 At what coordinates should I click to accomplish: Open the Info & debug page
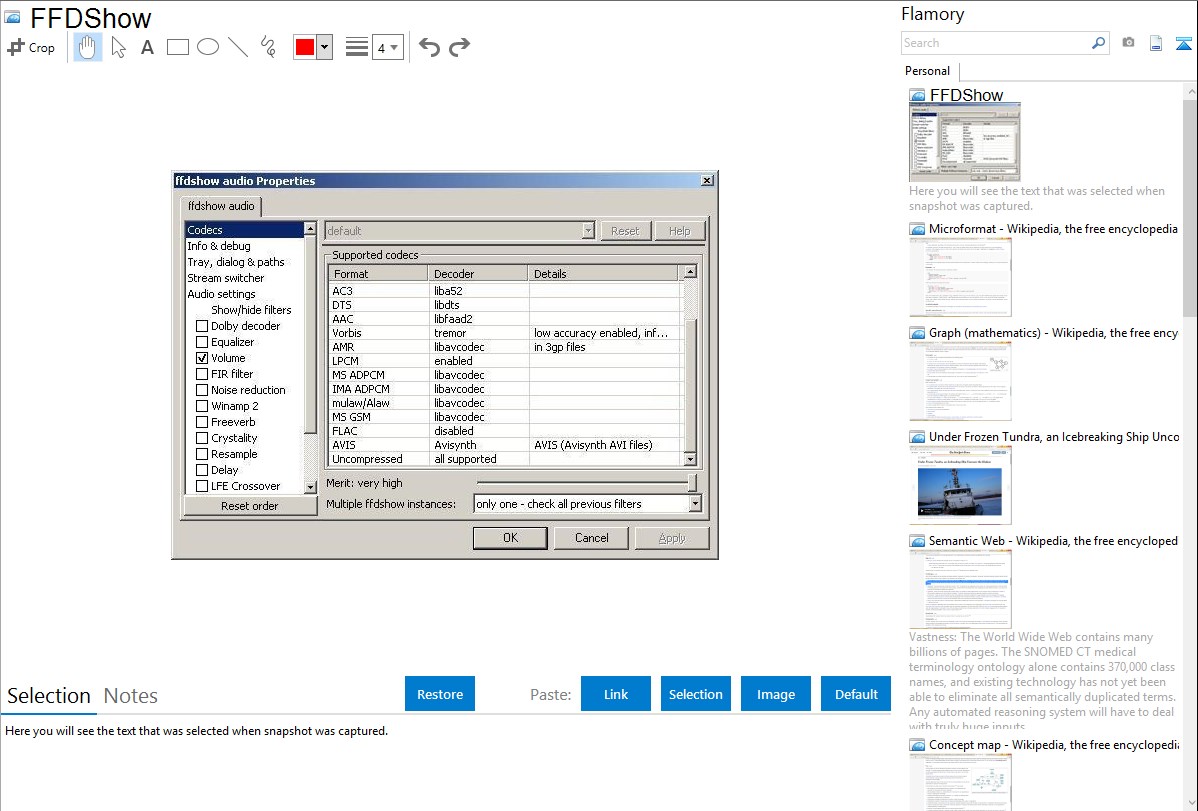pyautogui.click(x=219, y=246)
